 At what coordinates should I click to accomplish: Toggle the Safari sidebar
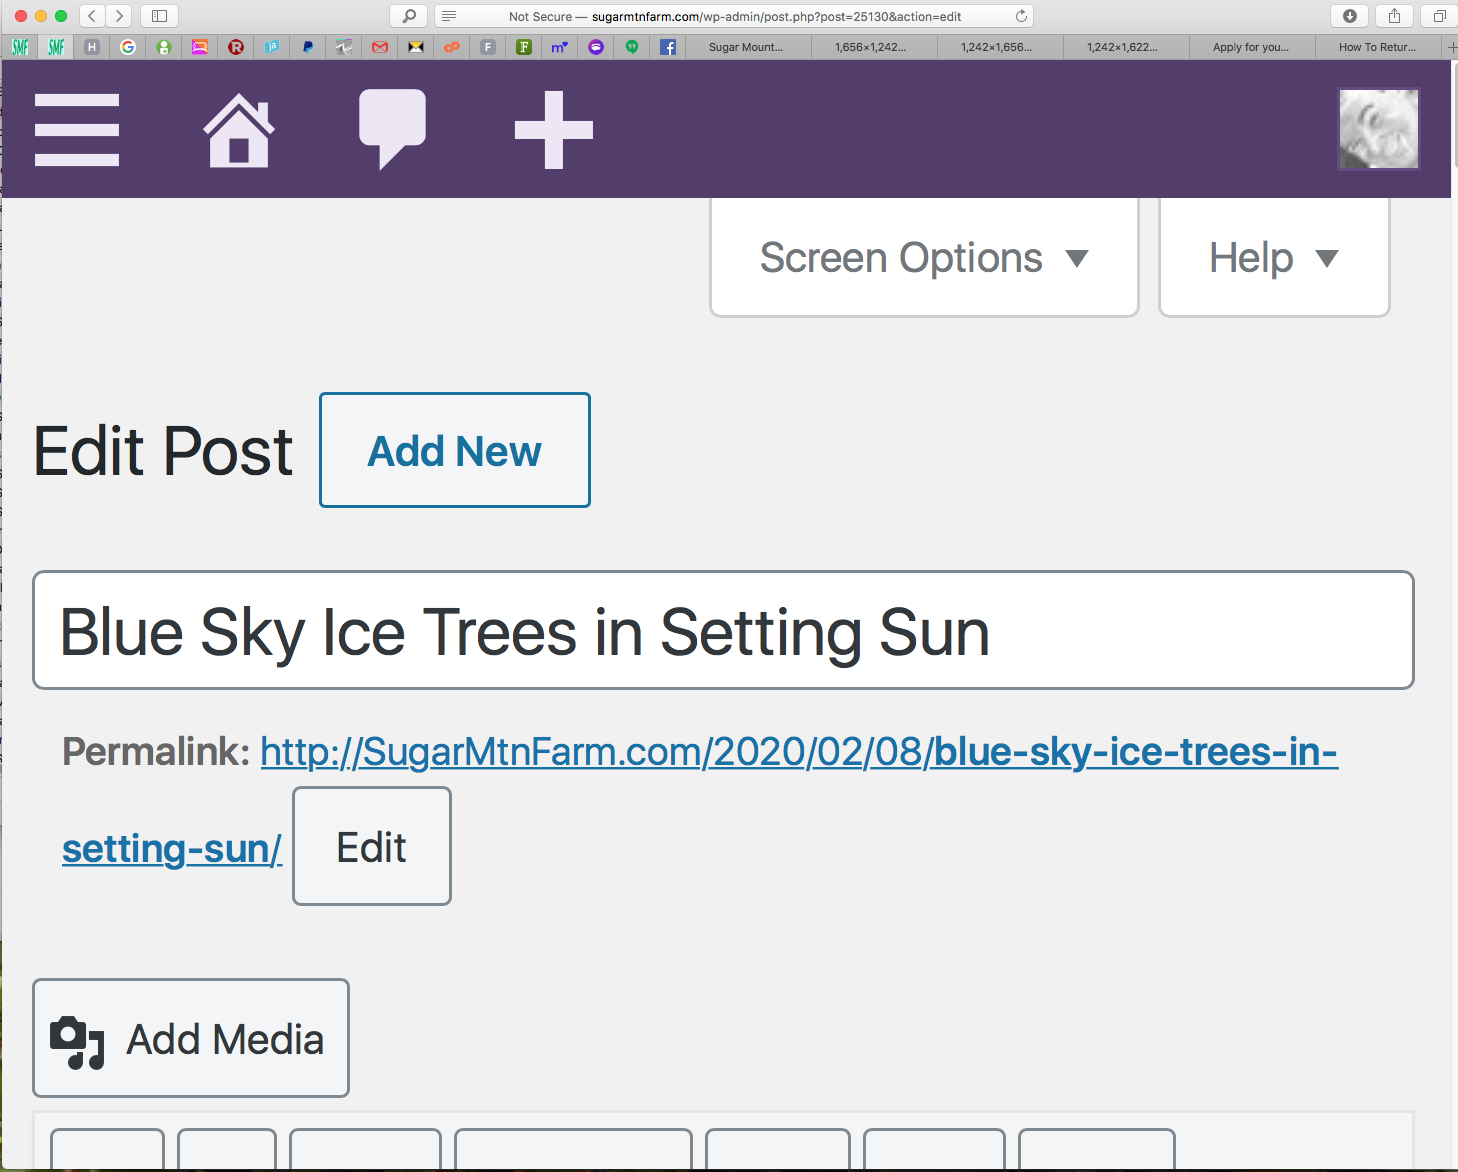coord(159,16)
